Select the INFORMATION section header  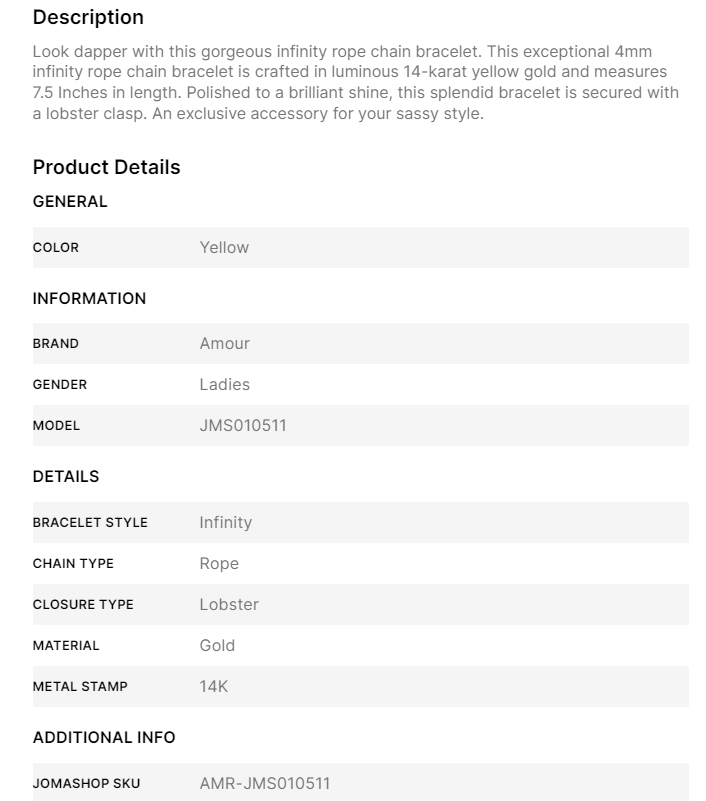[89, 299]
